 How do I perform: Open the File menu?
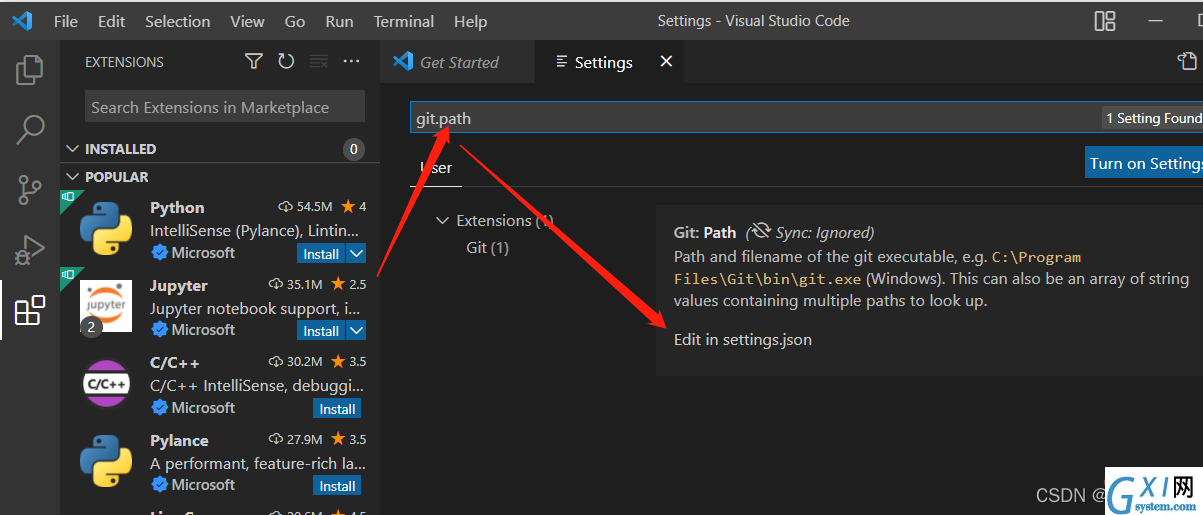tap(66, 21)
